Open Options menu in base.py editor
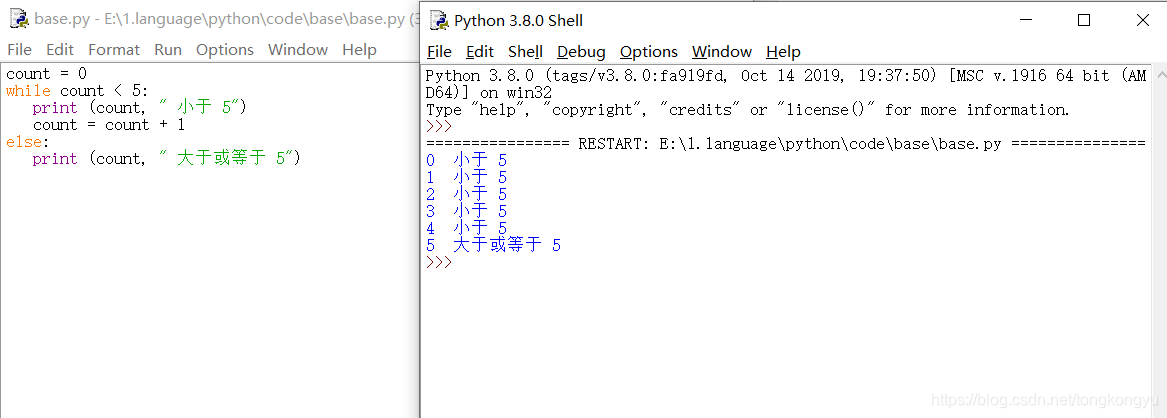Viewport: 1167px width, 418px height. click(225, 50)
